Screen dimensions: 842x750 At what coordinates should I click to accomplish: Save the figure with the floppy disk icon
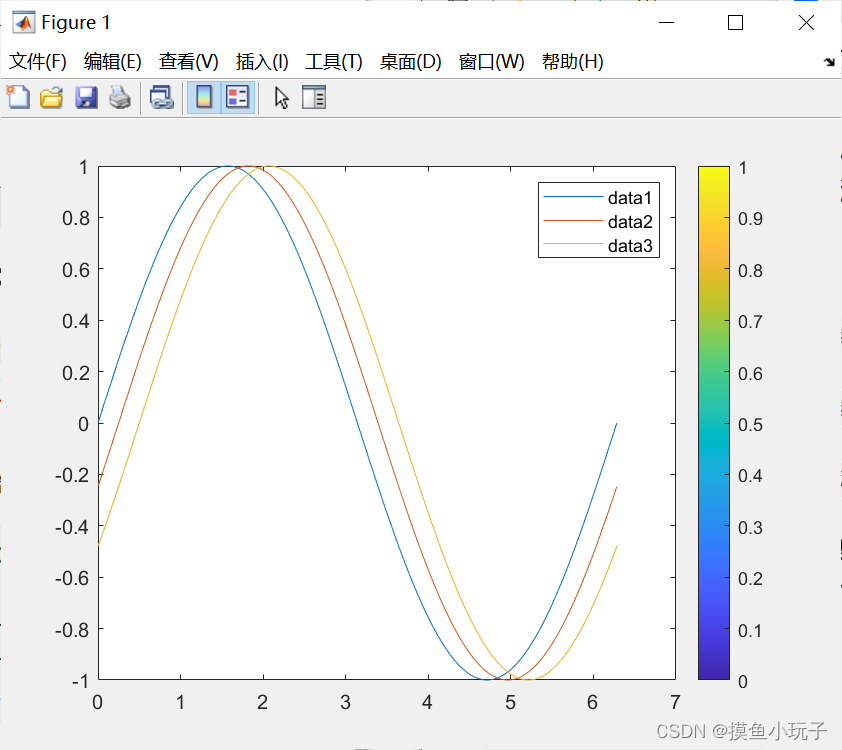[x=86, y=98]
